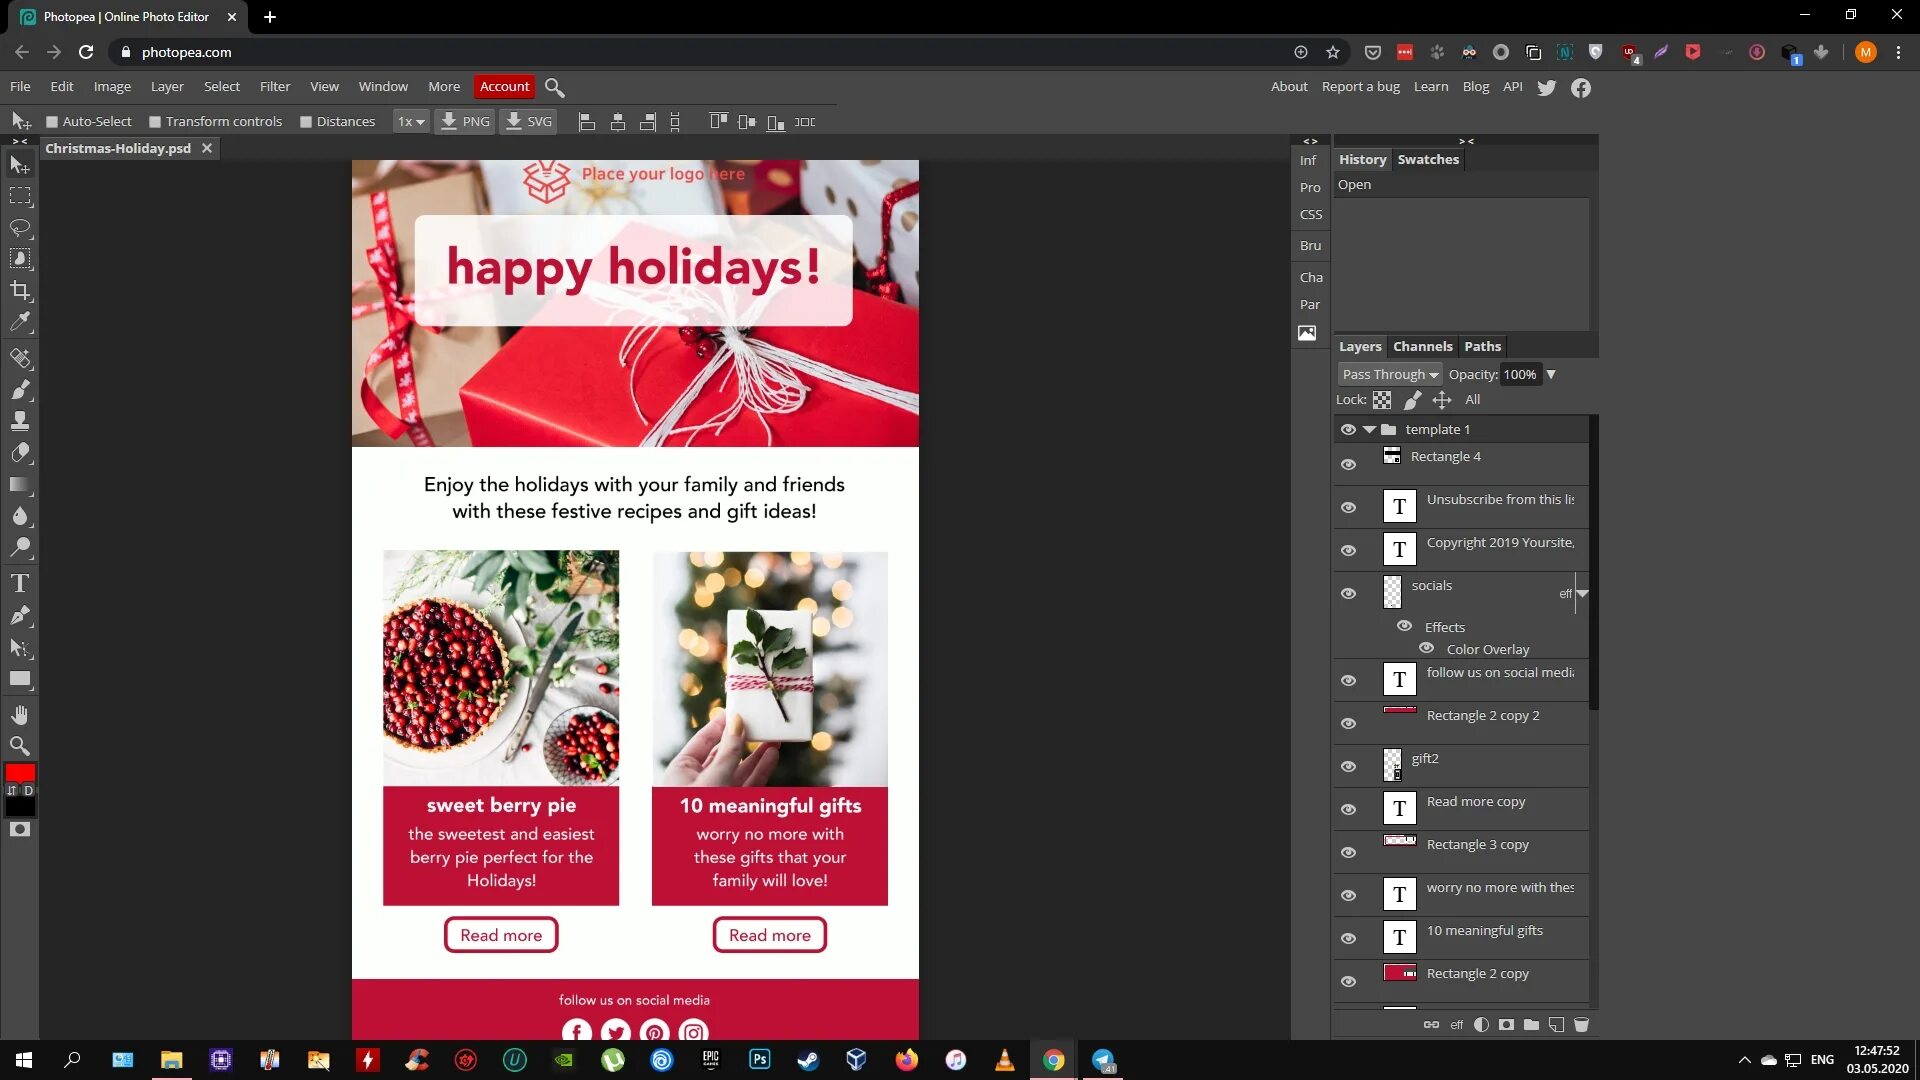Select the Type tool
This screenshot has height=1080, width=1920.
click(20, 583)
